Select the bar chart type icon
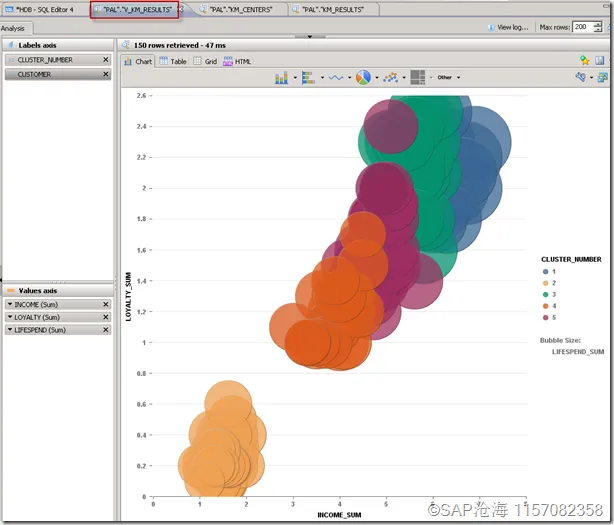Screen dimensions: 614x525 pyautogui.click(x=281, y=77)
